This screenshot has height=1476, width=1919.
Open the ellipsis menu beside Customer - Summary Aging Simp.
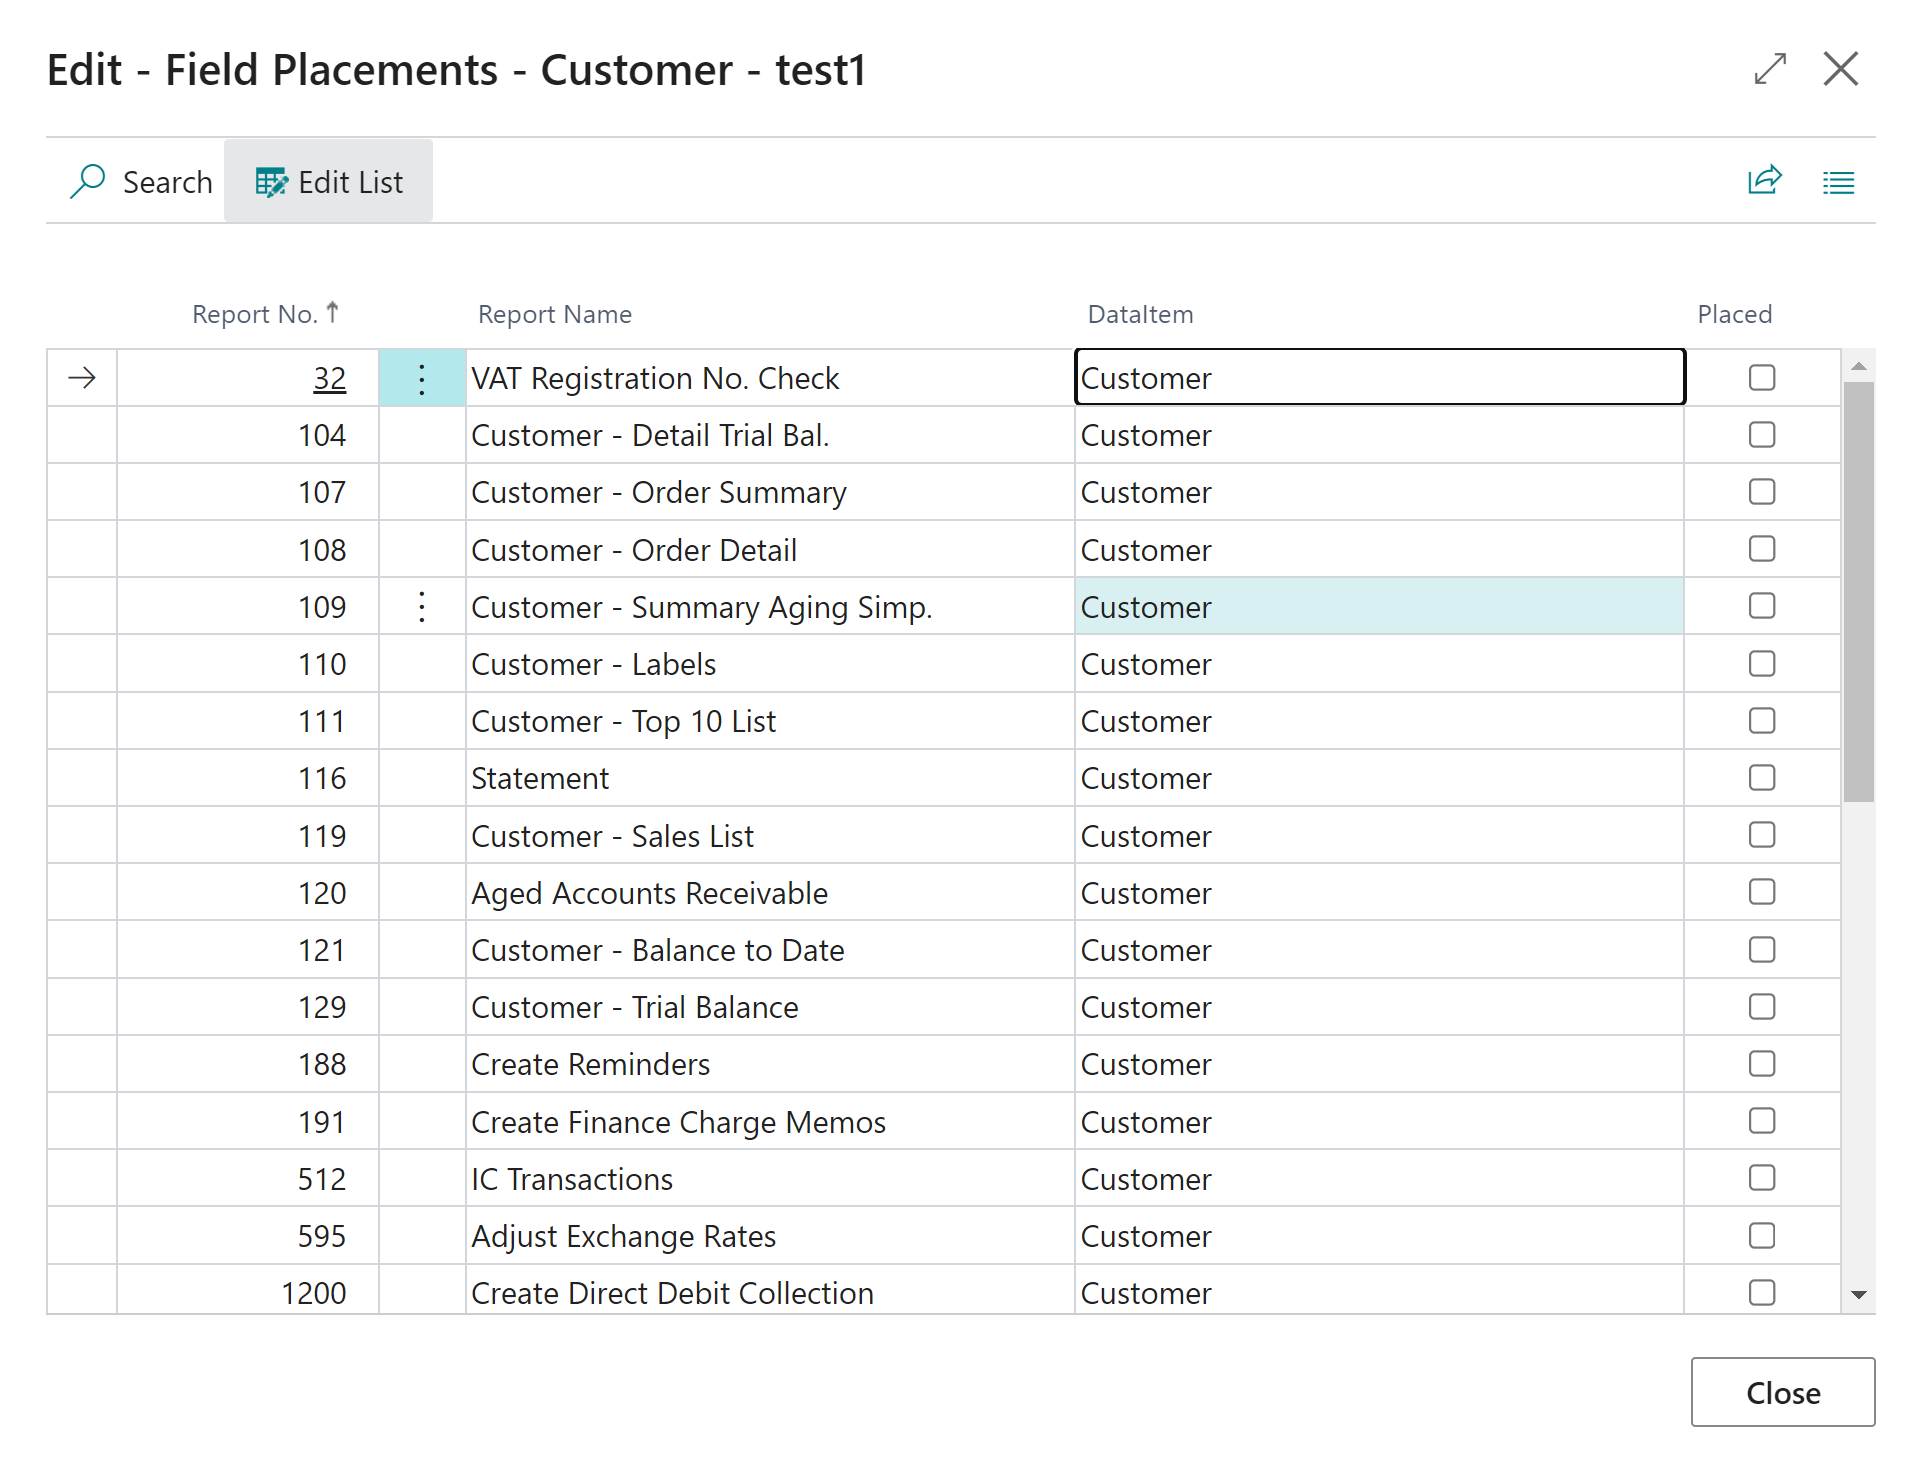coord(421,606)
